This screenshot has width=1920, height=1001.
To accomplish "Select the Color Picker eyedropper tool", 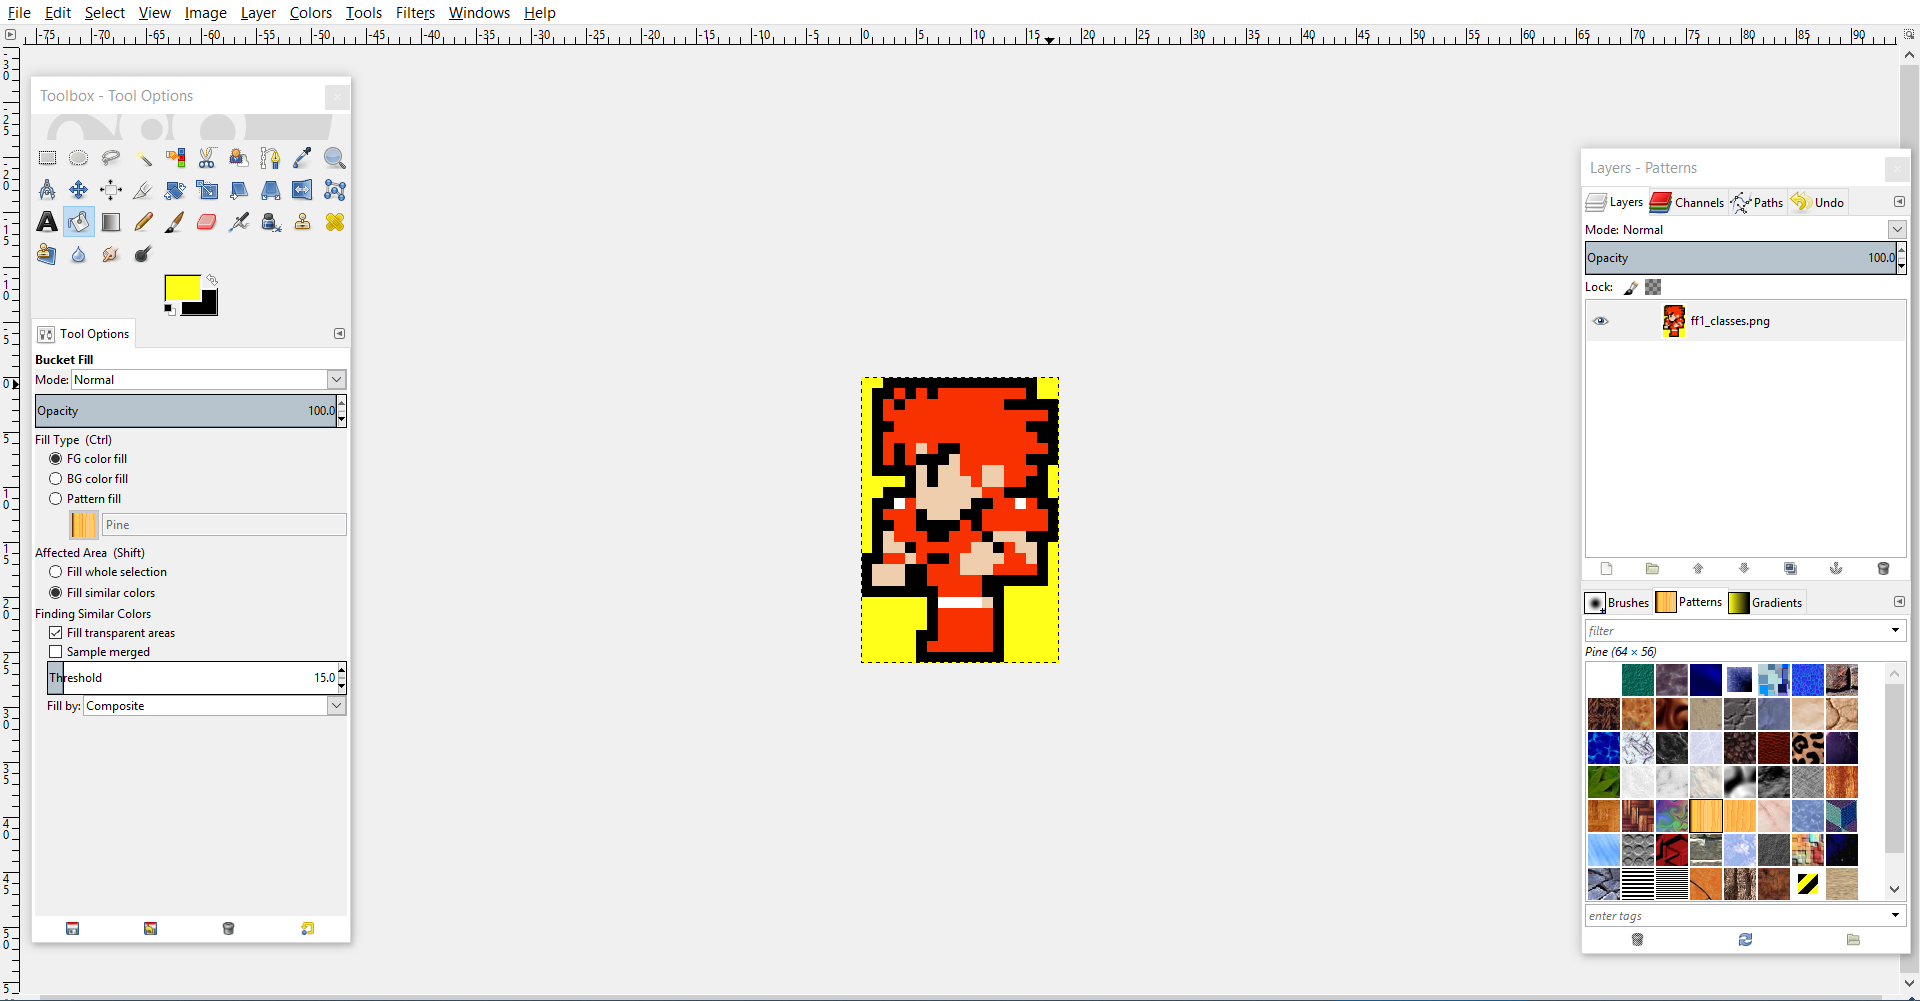I will pyautogui.click(x=302, y=158).
